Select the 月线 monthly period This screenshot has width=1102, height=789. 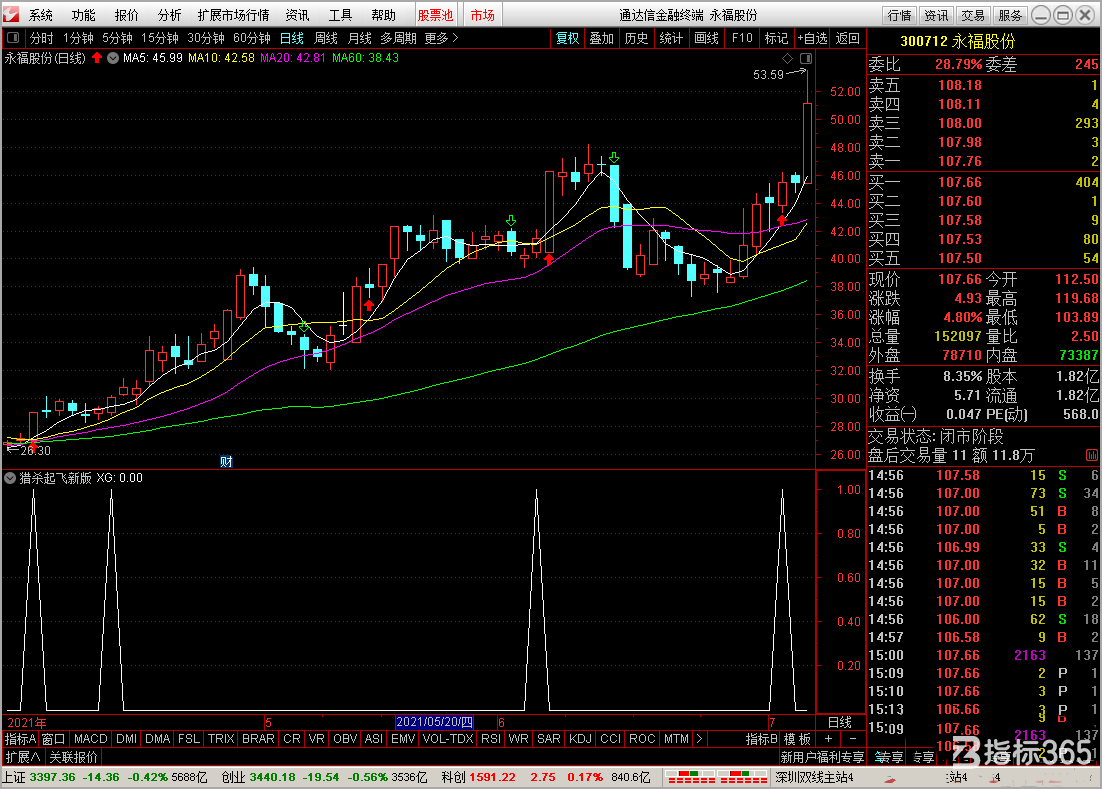pyautogui.click(x=360, y=38)
